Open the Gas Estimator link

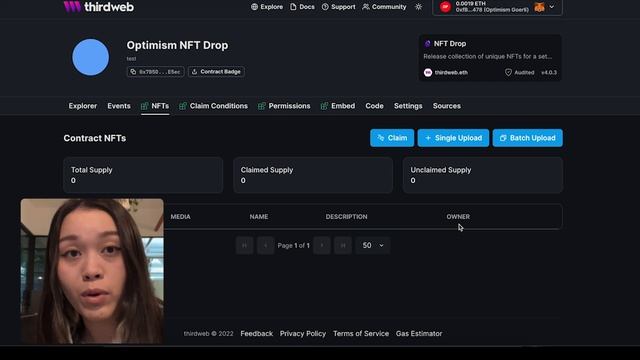coord(419,333)
